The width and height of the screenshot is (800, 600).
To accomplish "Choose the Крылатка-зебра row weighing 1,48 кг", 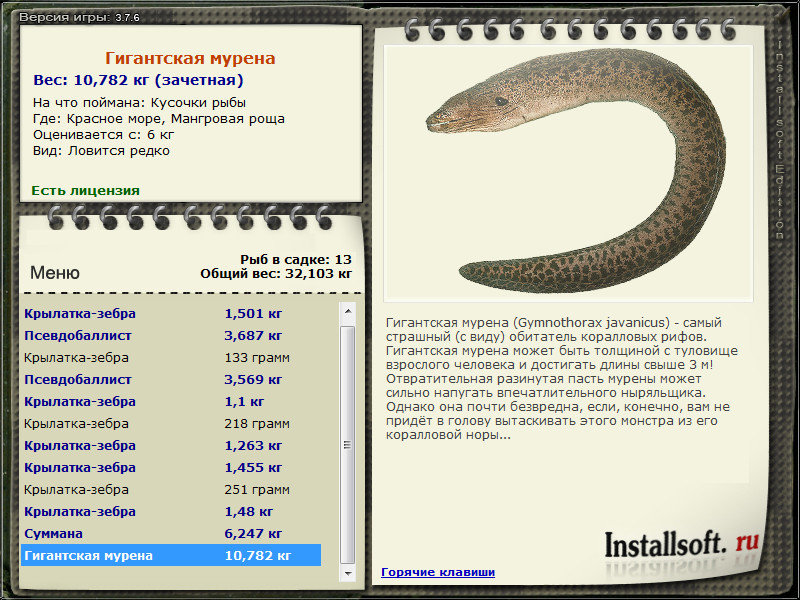I will [171, 511].
